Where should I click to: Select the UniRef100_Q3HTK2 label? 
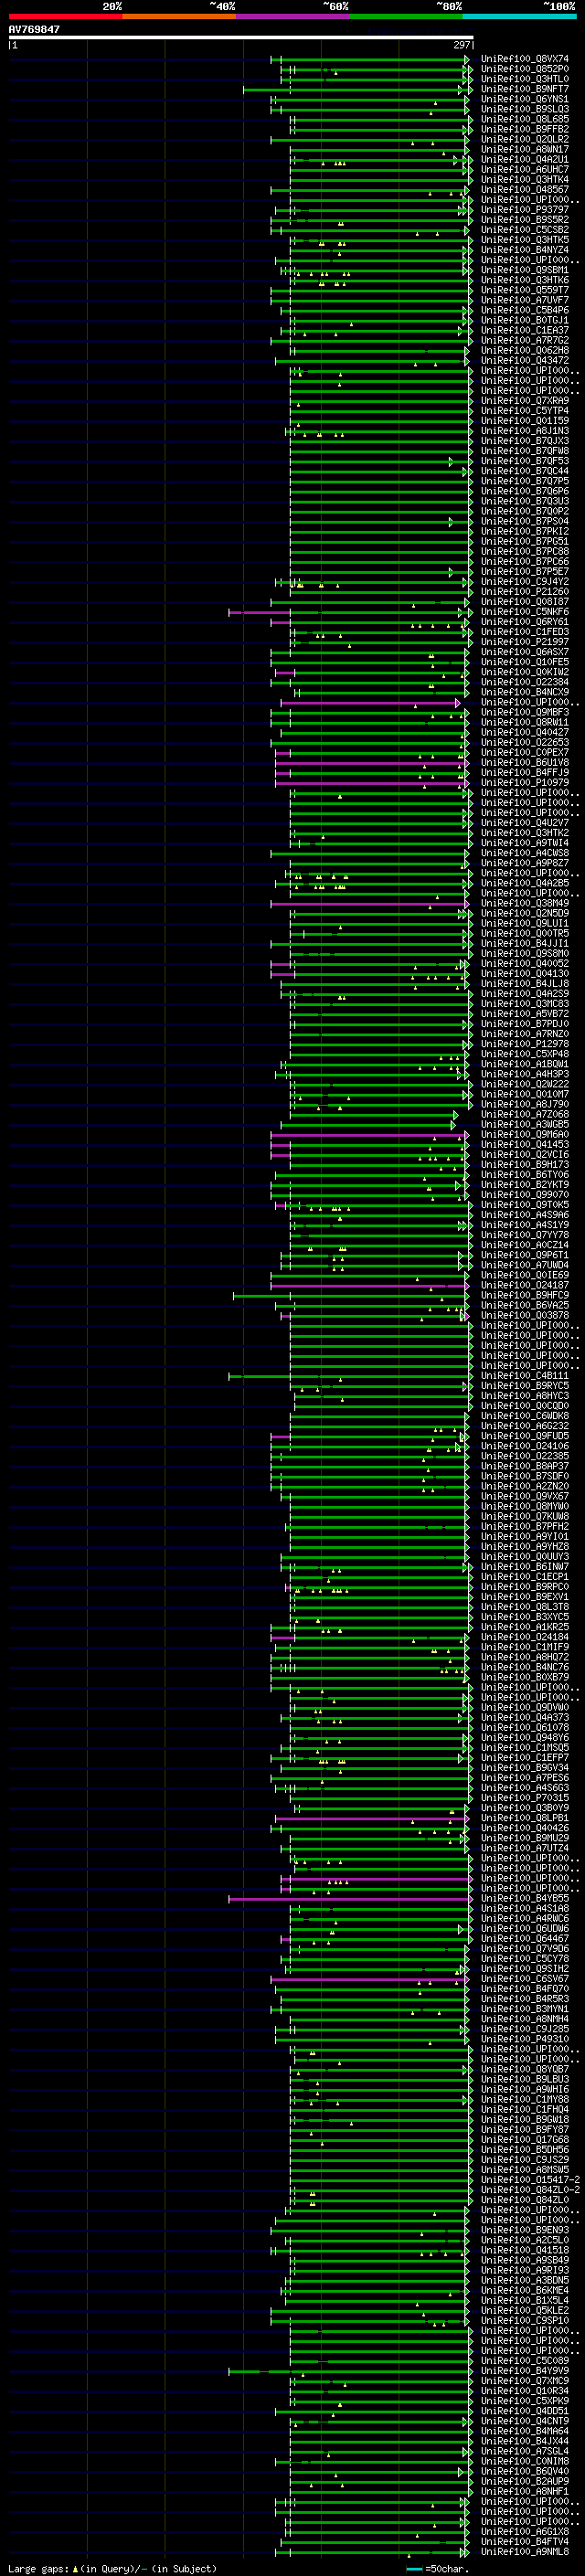(525, 834)
